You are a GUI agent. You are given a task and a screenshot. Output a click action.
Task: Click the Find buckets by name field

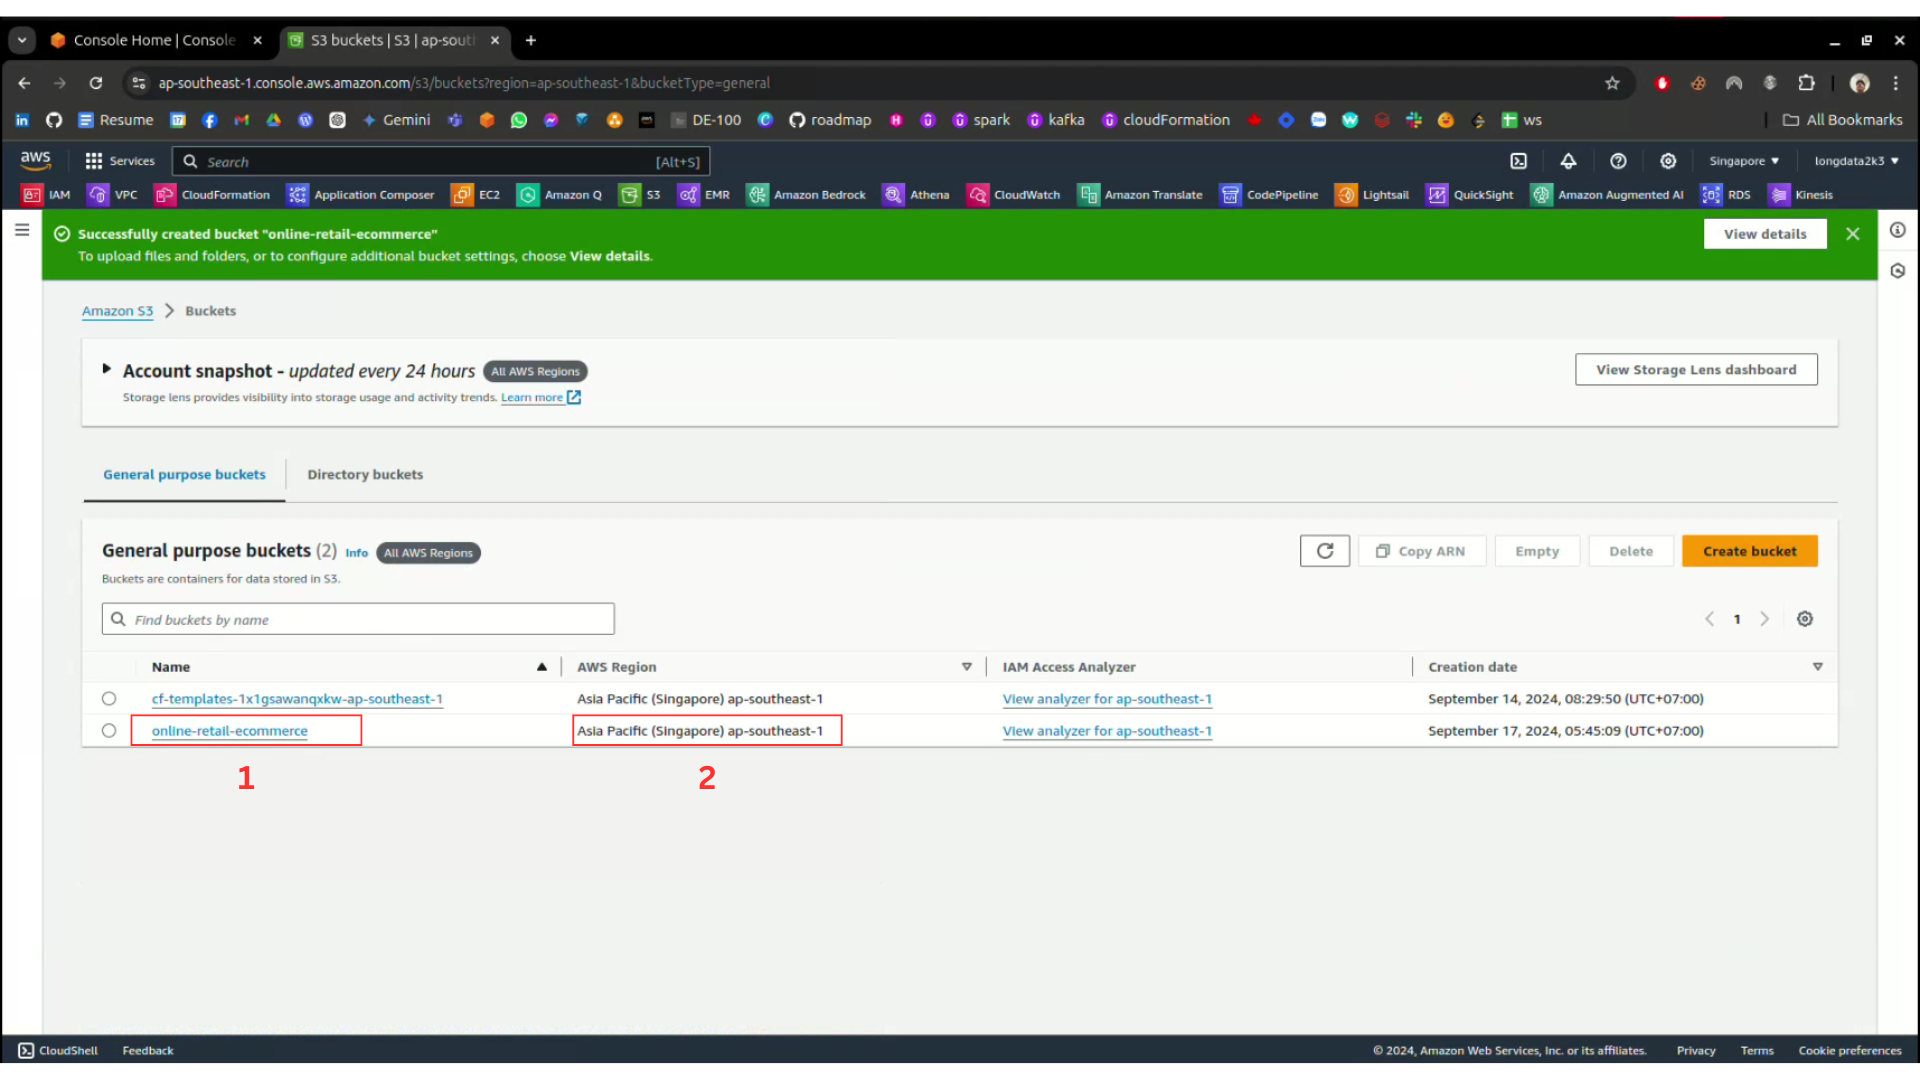(x=358, y=620)
